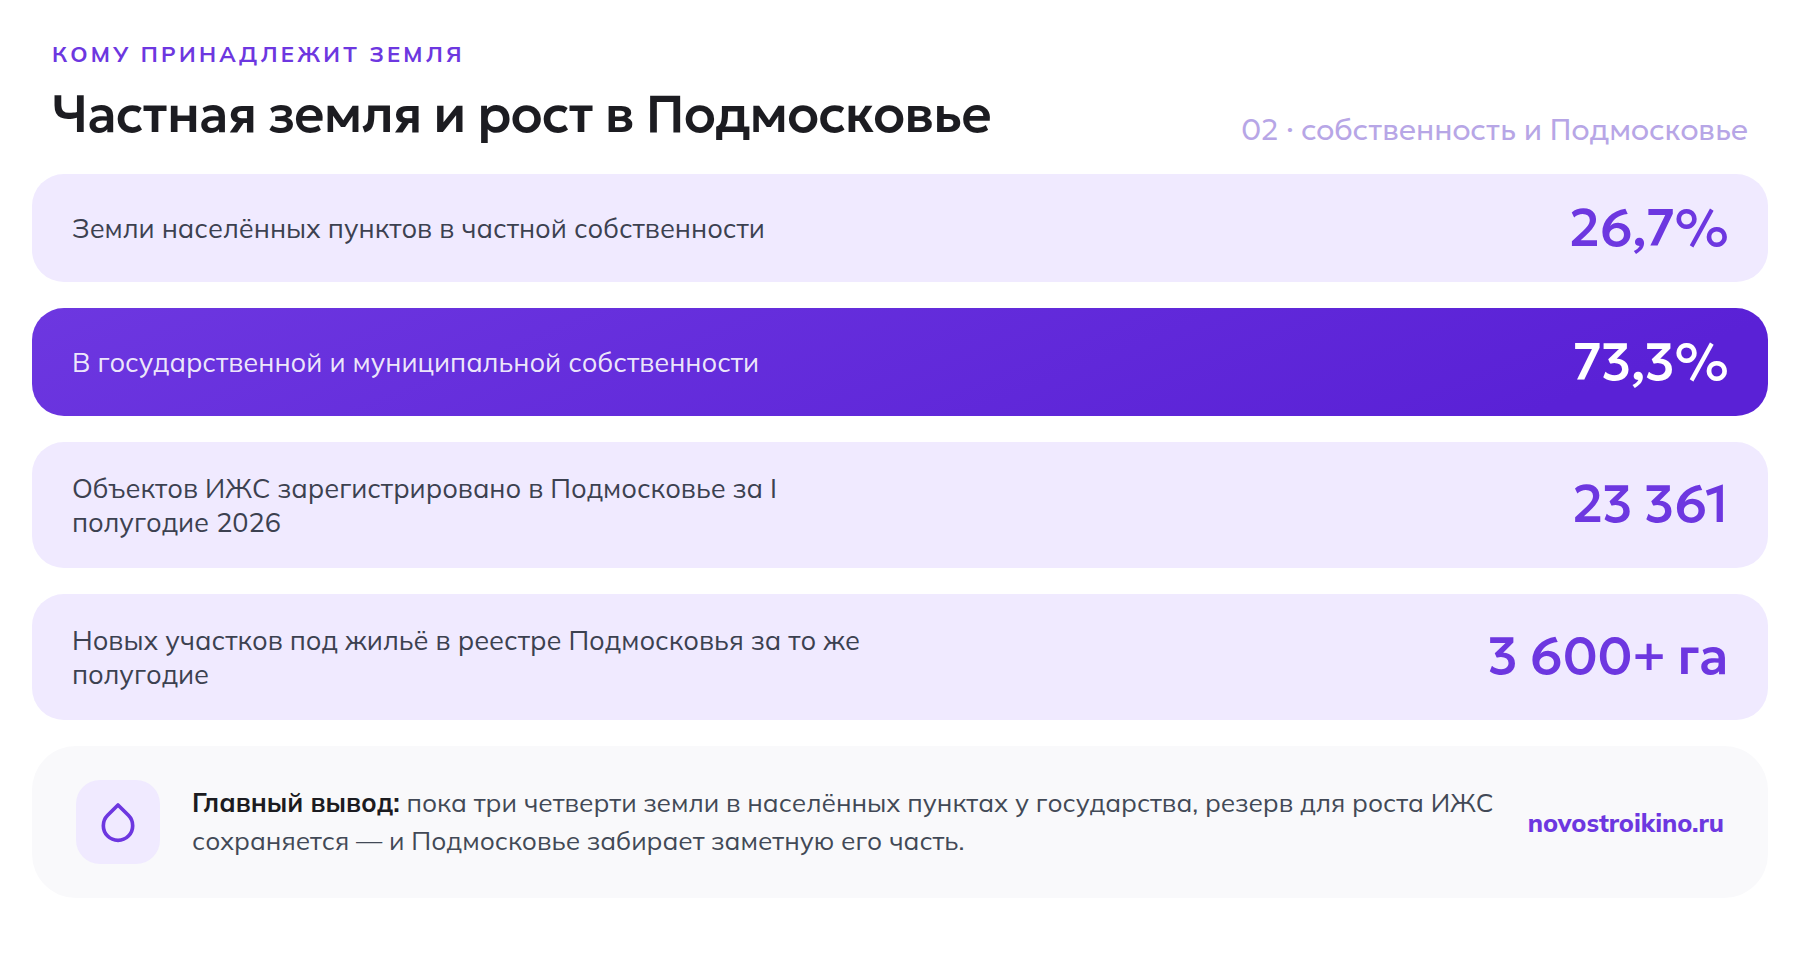Click the 73,3% value

(x=1650, y=362)
